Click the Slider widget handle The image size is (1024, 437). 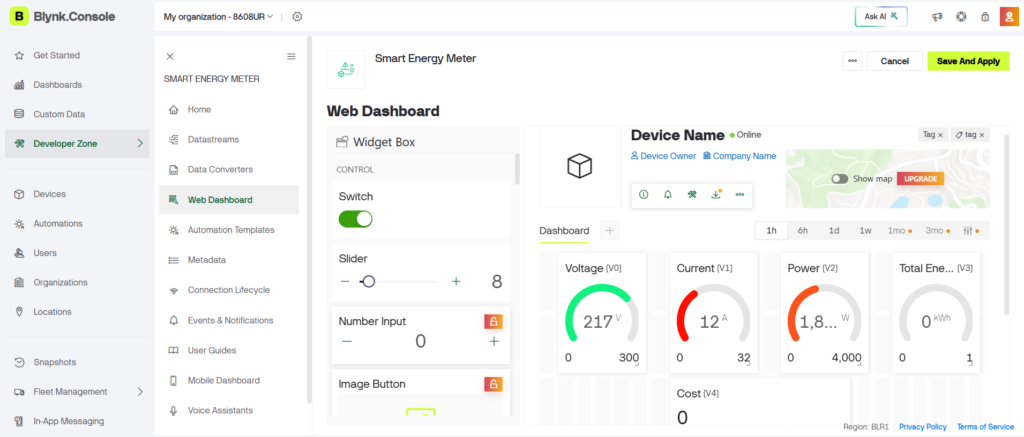(368, 282)
